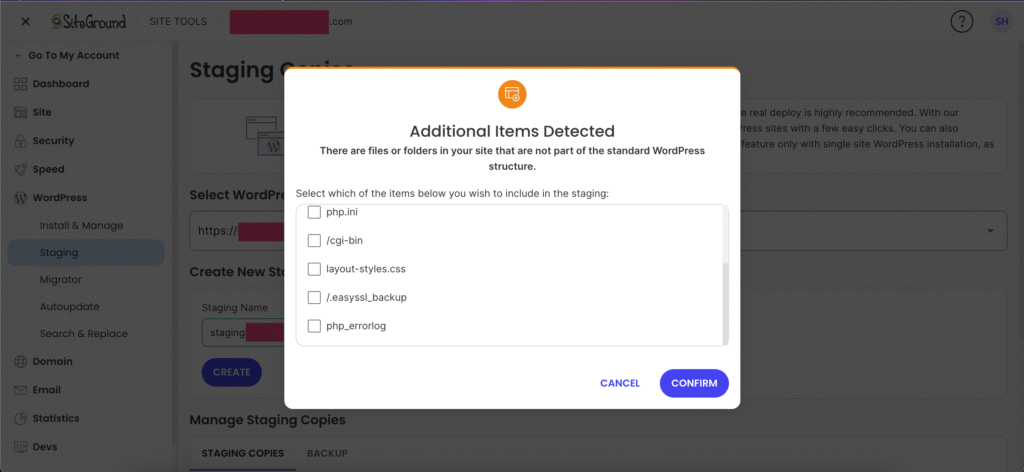Click the Speed sidebar icon
The width and height of the screenshot is (1024, 472).
[22, 169]
